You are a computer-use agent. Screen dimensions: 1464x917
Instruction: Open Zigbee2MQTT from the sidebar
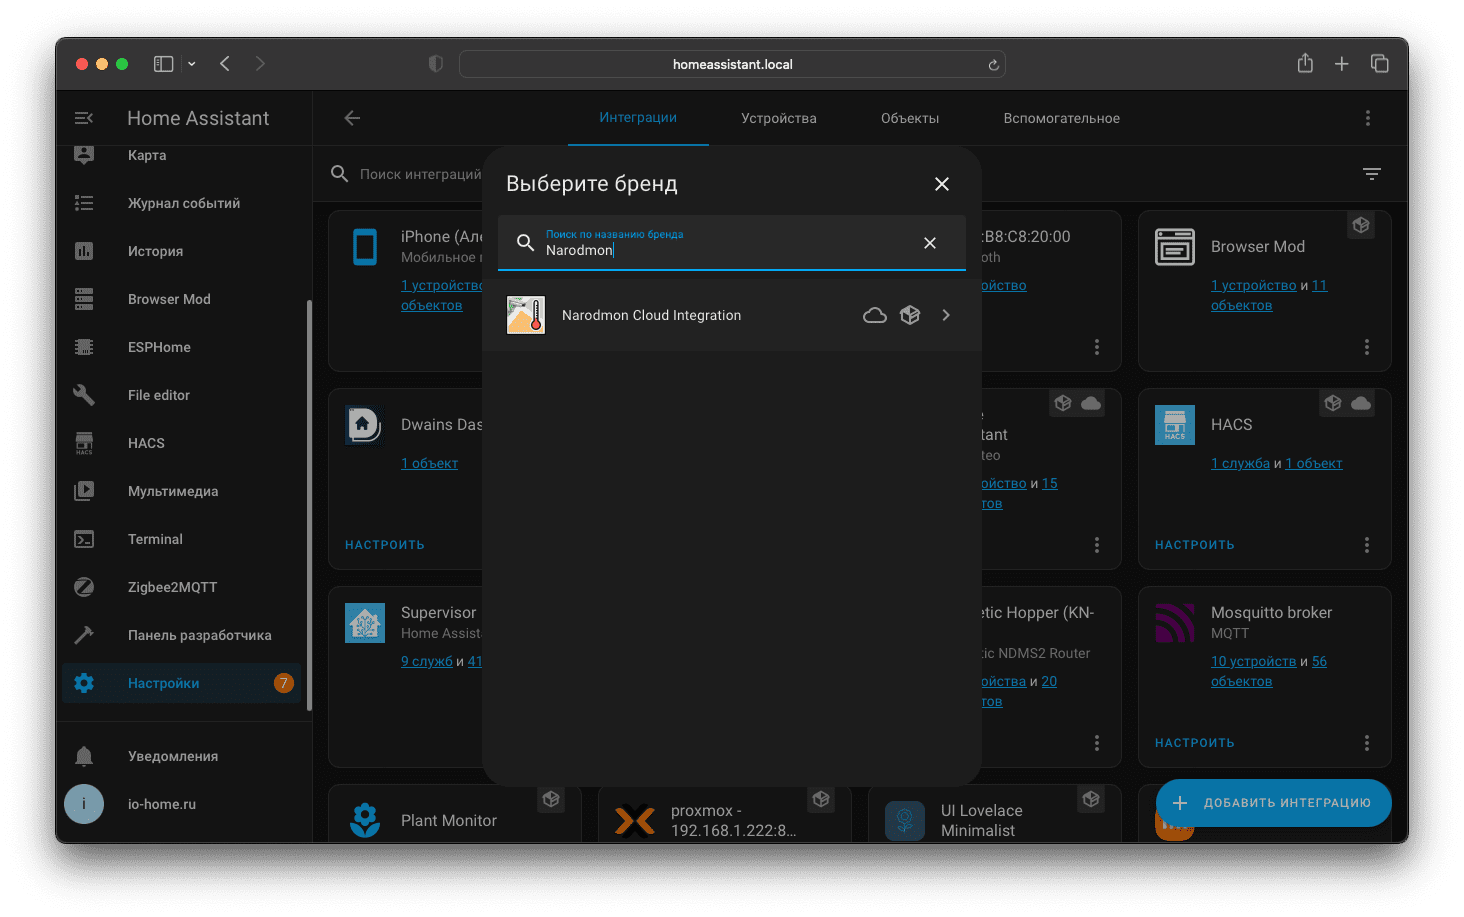pyautogui.click(x=172, y=587)
